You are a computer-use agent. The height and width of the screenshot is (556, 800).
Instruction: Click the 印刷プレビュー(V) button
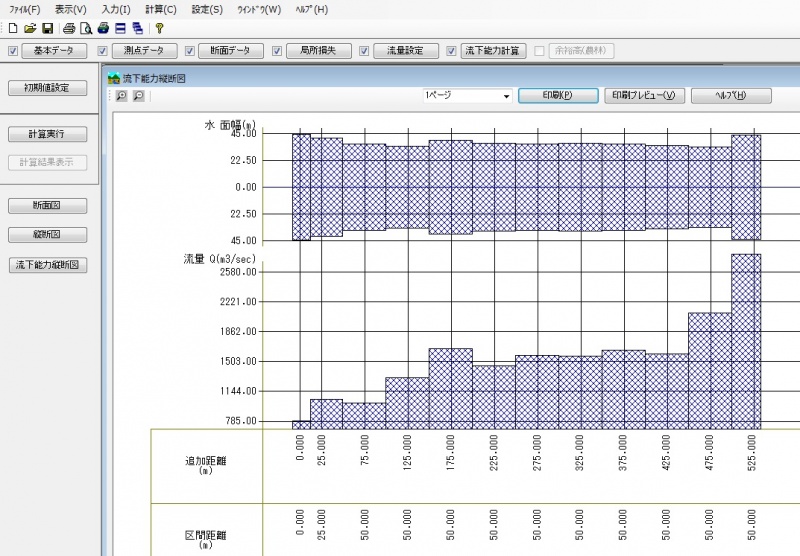644,95
